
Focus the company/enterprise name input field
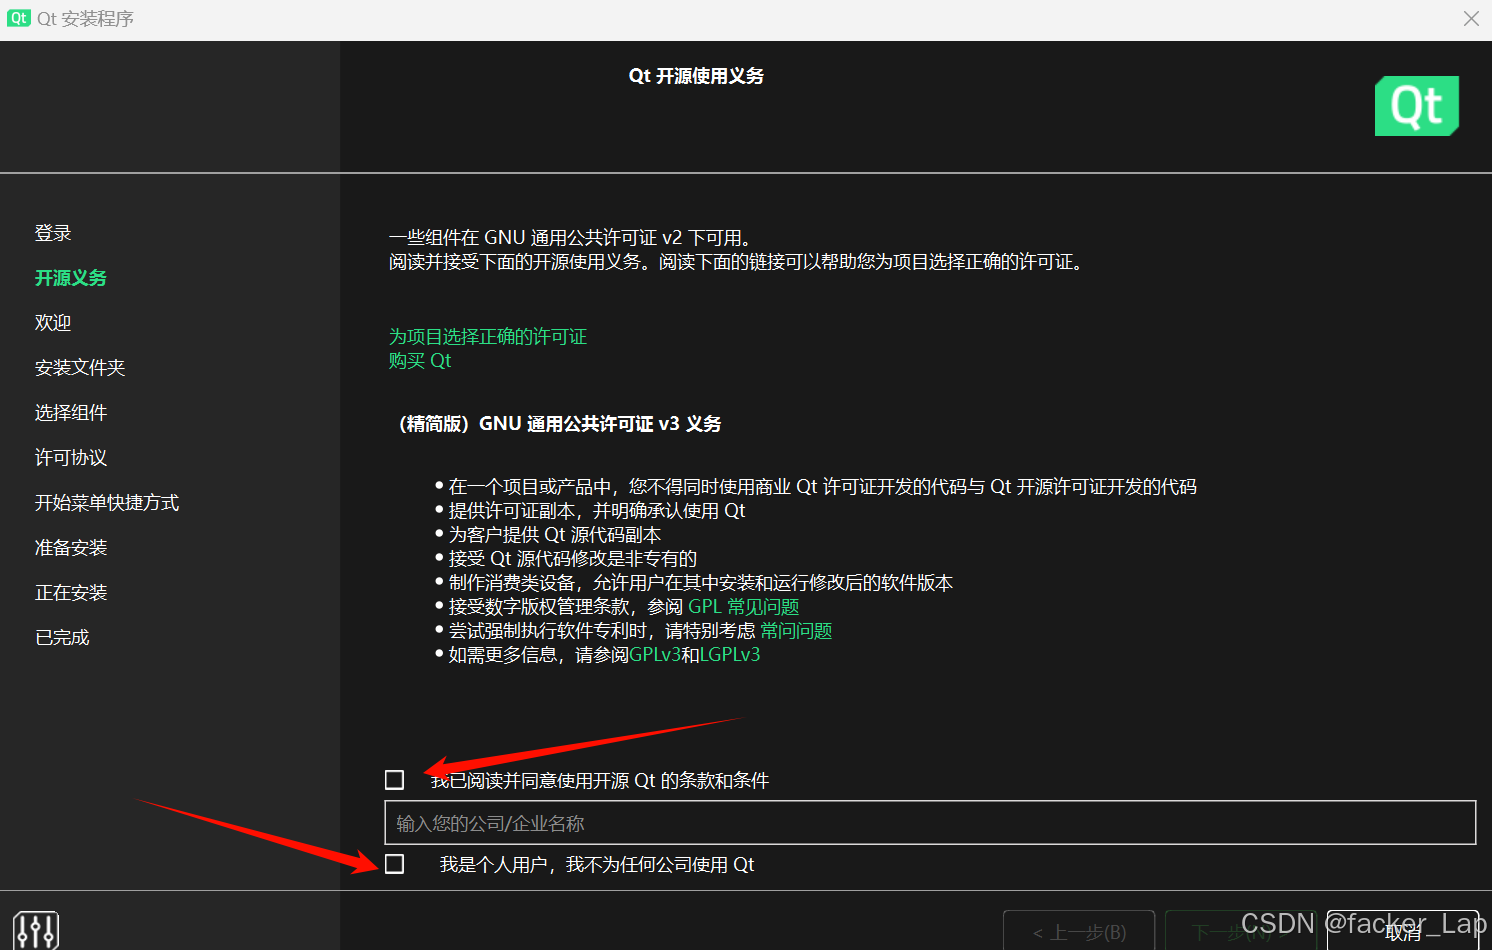pyautogui.click(x=930, y=822)
